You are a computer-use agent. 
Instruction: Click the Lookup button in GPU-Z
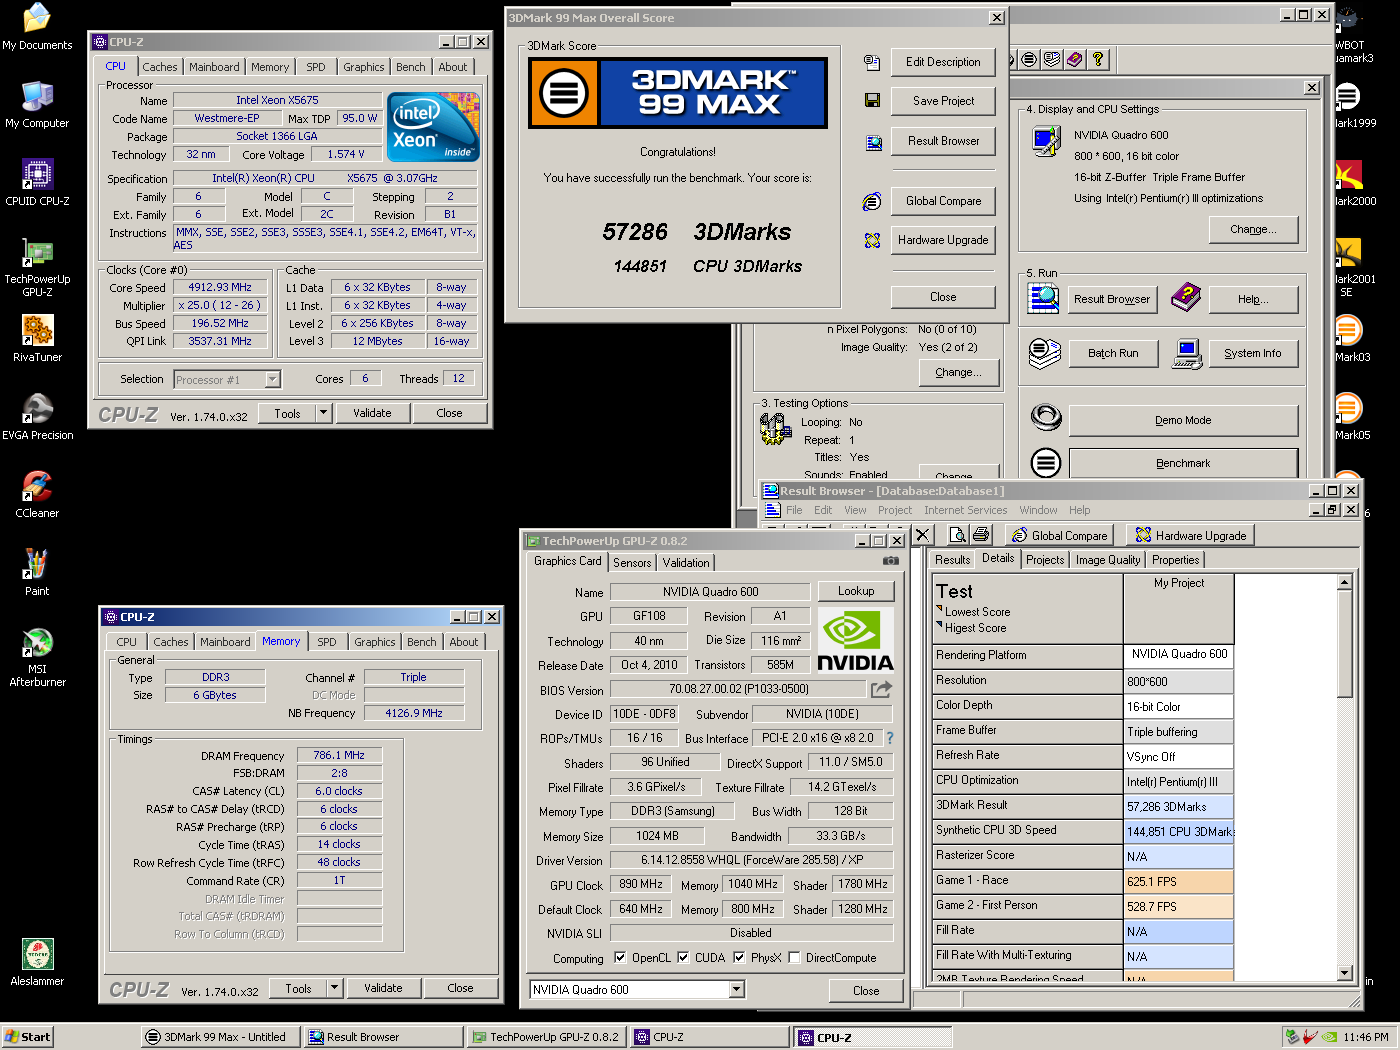pyautogui.click(x=856, y=591)
